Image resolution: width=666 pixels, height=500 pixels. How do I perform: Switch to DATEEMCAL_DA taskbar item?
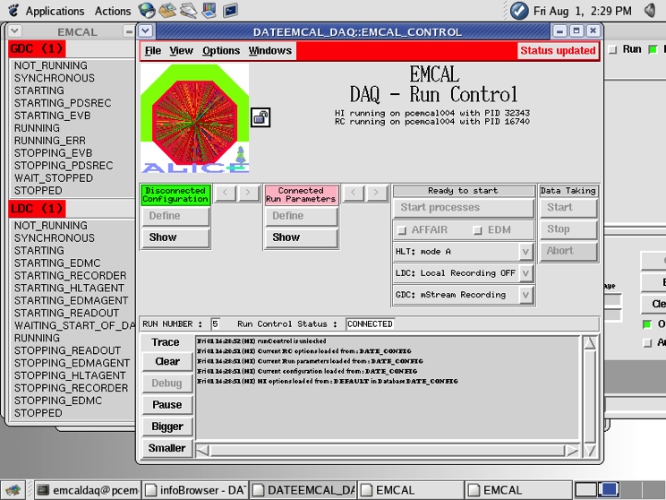tap(303, 490)
